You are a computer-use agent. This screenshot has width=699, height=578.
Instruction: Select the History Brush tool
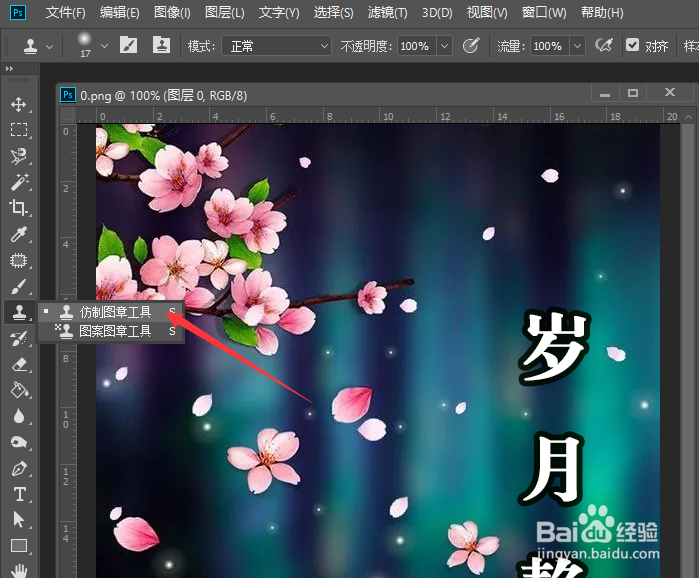[18, 339]
